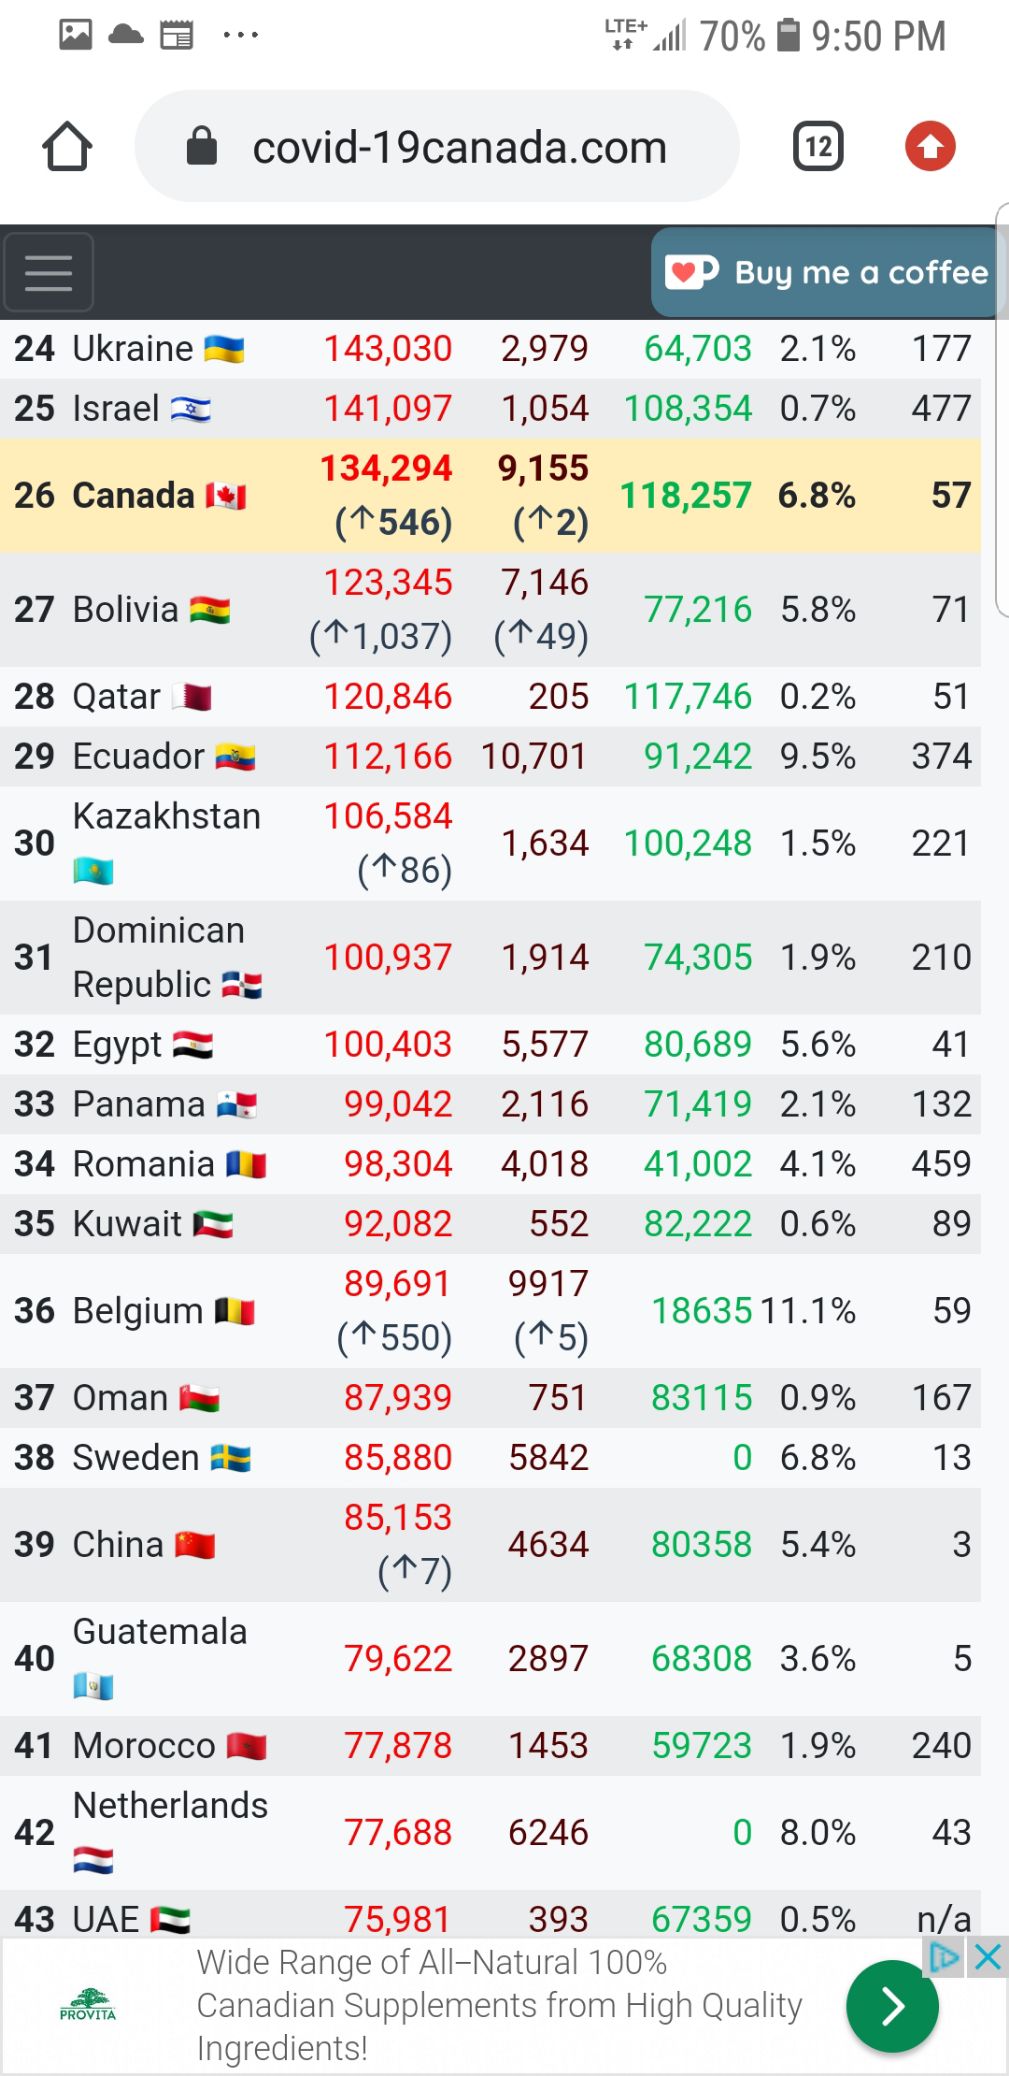Tap the Provita ad logo
The width and height of the screenshot is (1009, 2076).
tap(88, 2005)
